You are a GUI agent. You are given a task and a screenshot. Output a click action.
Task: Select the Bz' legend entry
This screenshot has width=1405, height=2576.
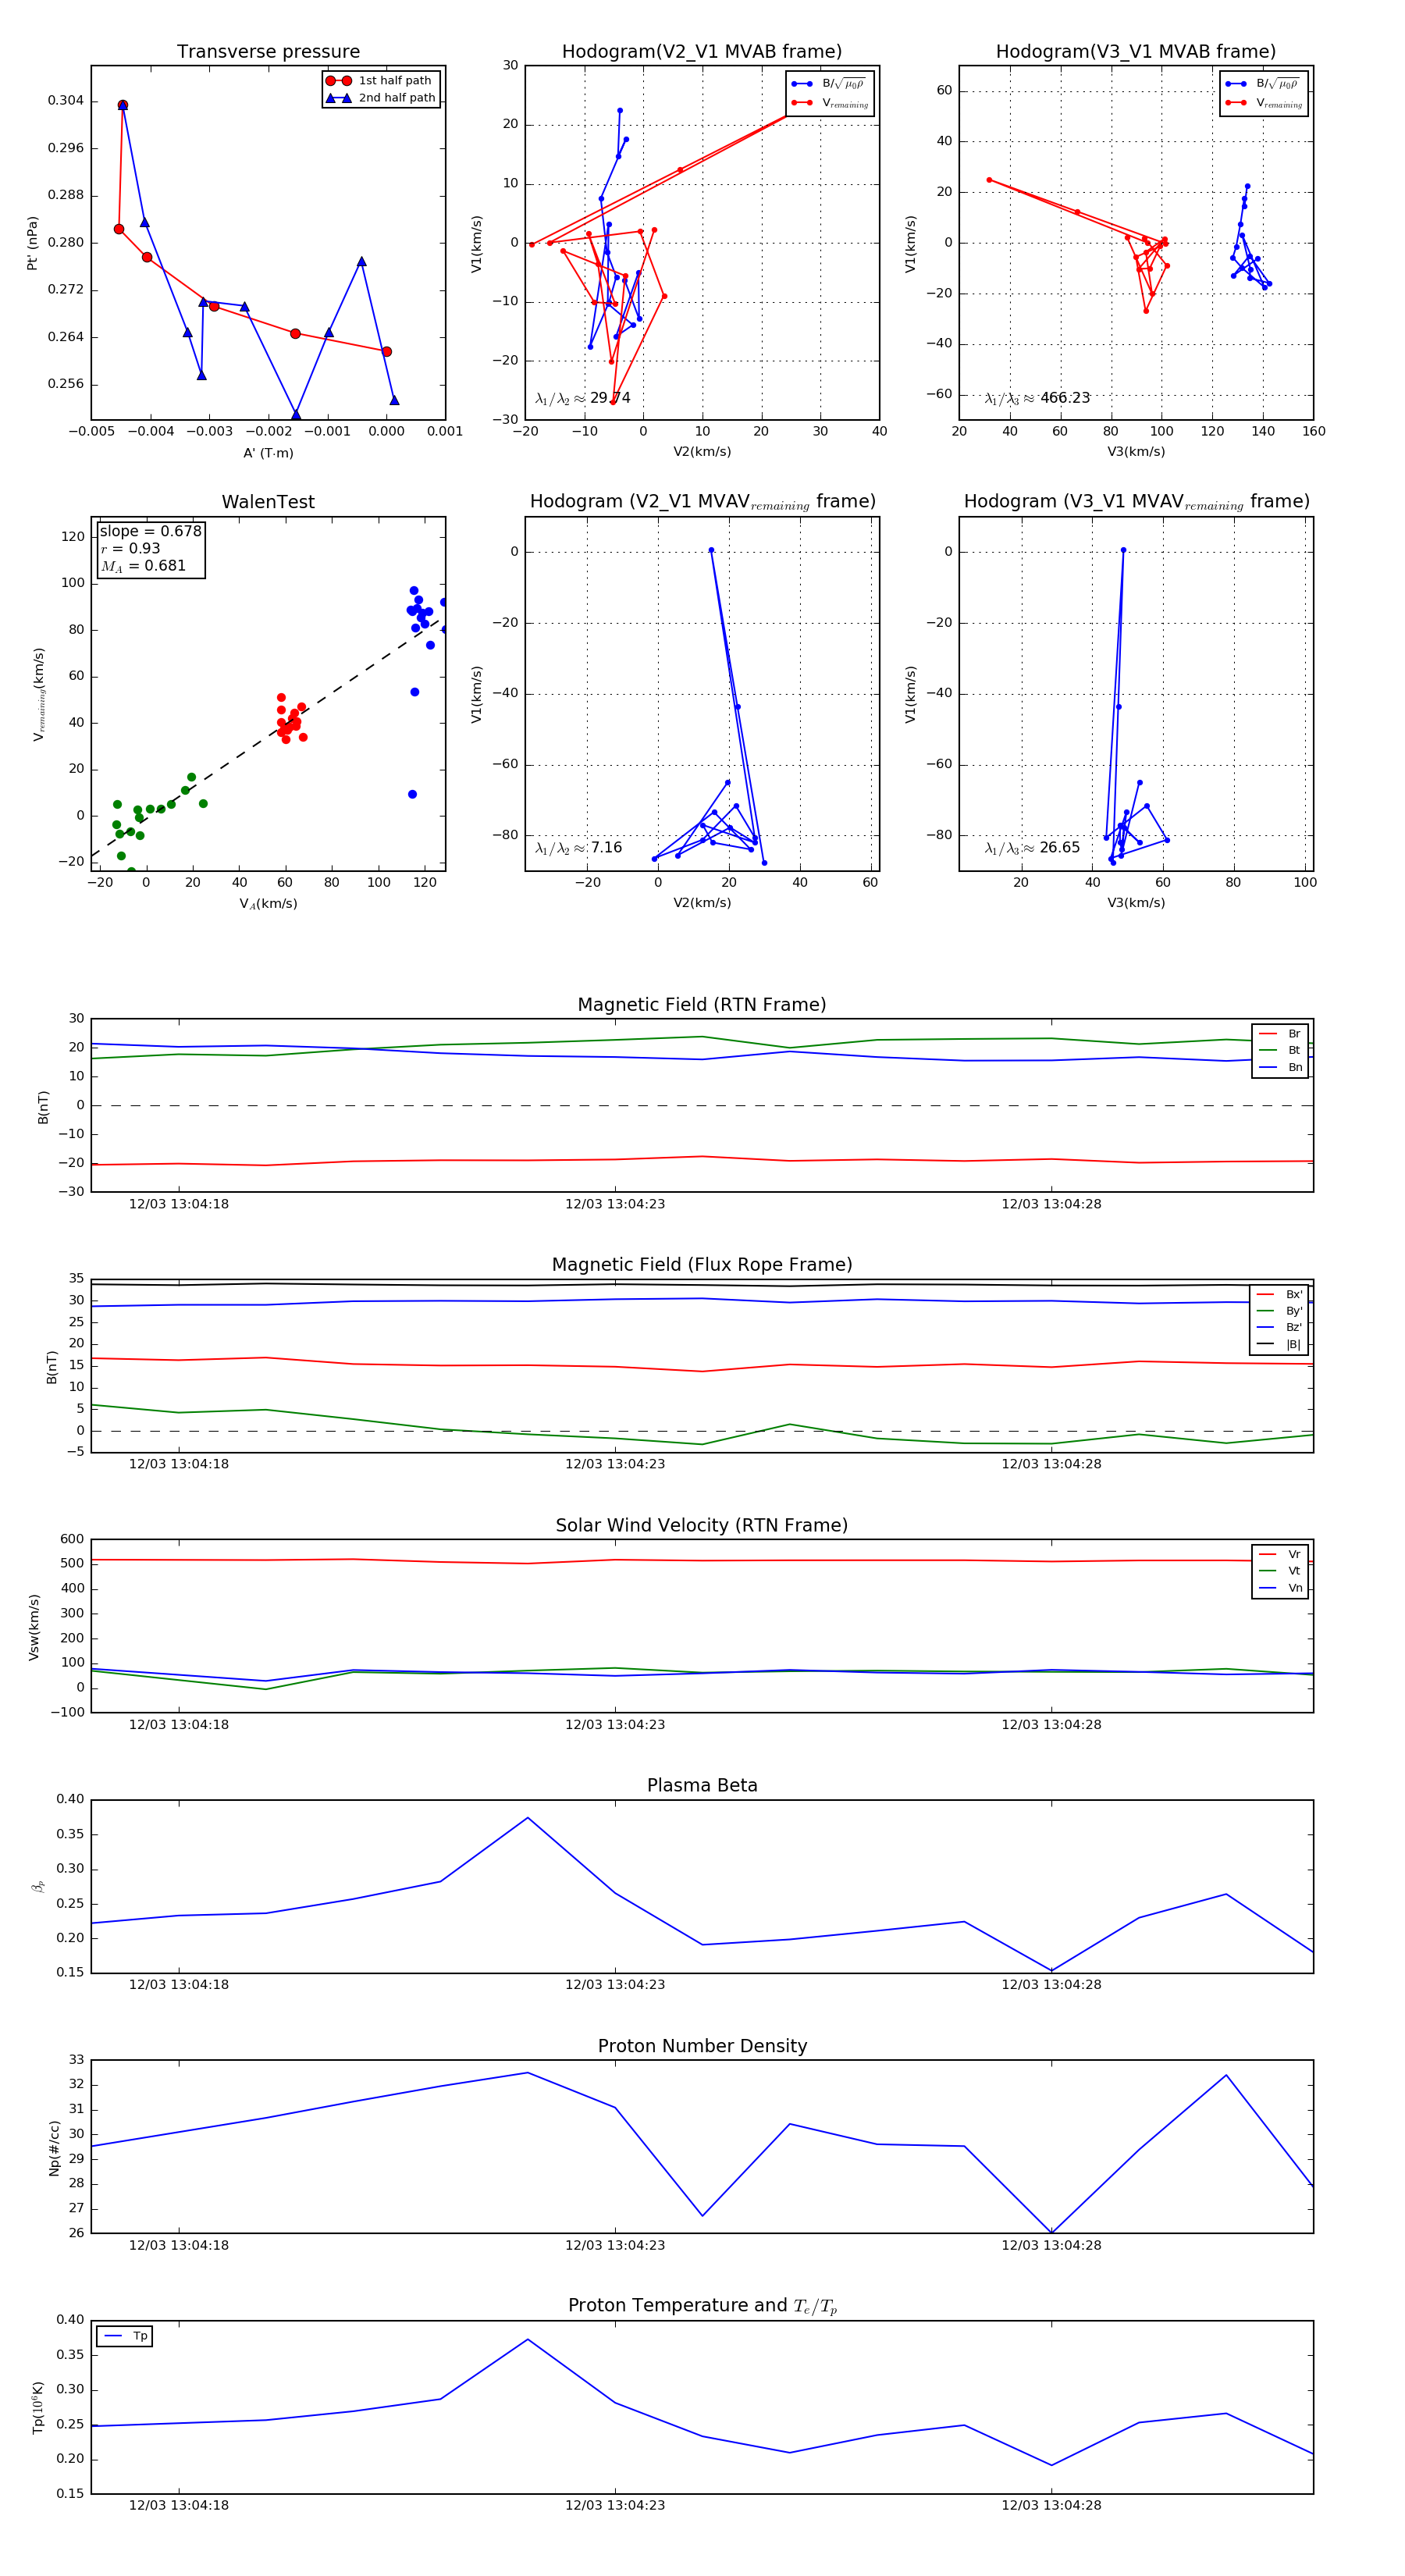pyautogui.click(x=1279, y=1327)
